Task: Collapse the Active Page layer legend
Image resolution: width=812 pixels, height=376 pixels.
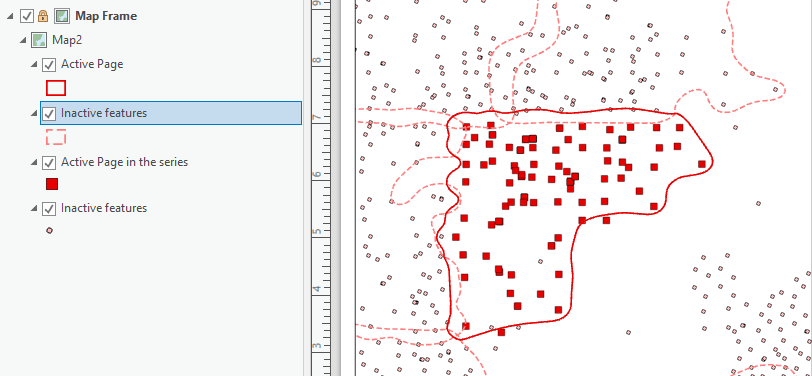Action: coord(34,65)
